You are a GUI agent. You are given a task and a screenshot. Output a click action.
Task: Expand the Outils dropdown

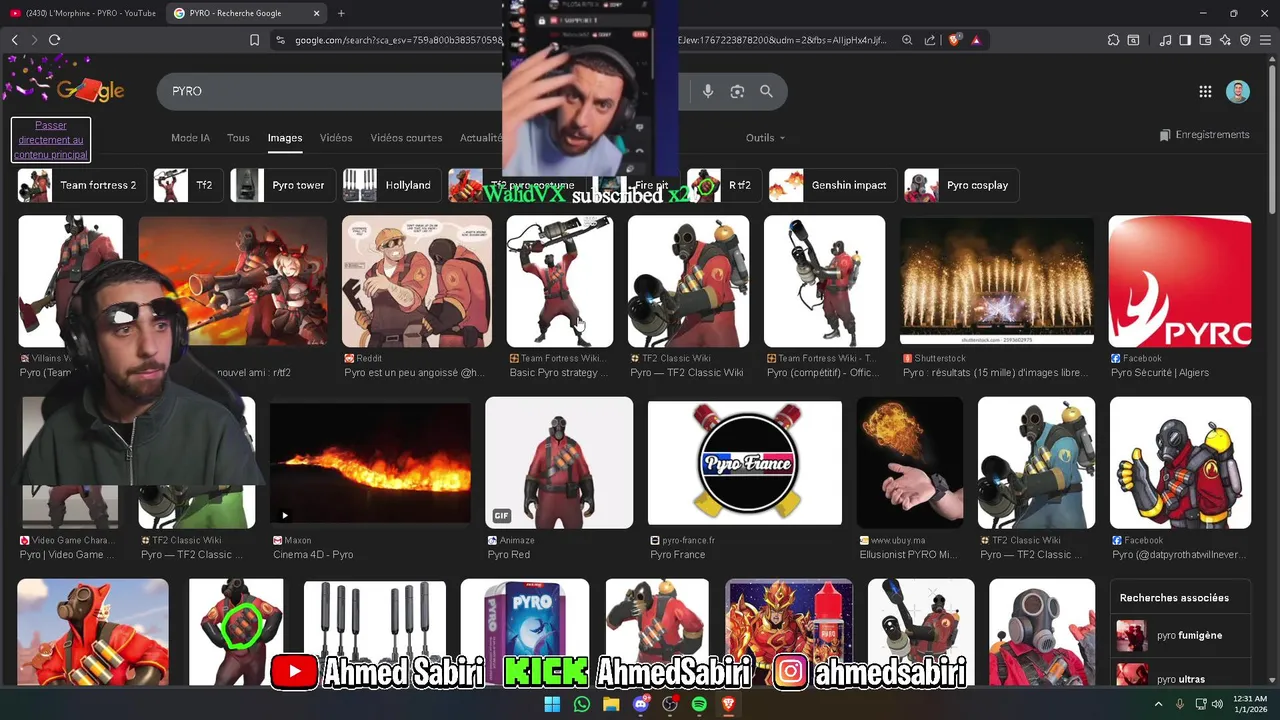[765, 138]
